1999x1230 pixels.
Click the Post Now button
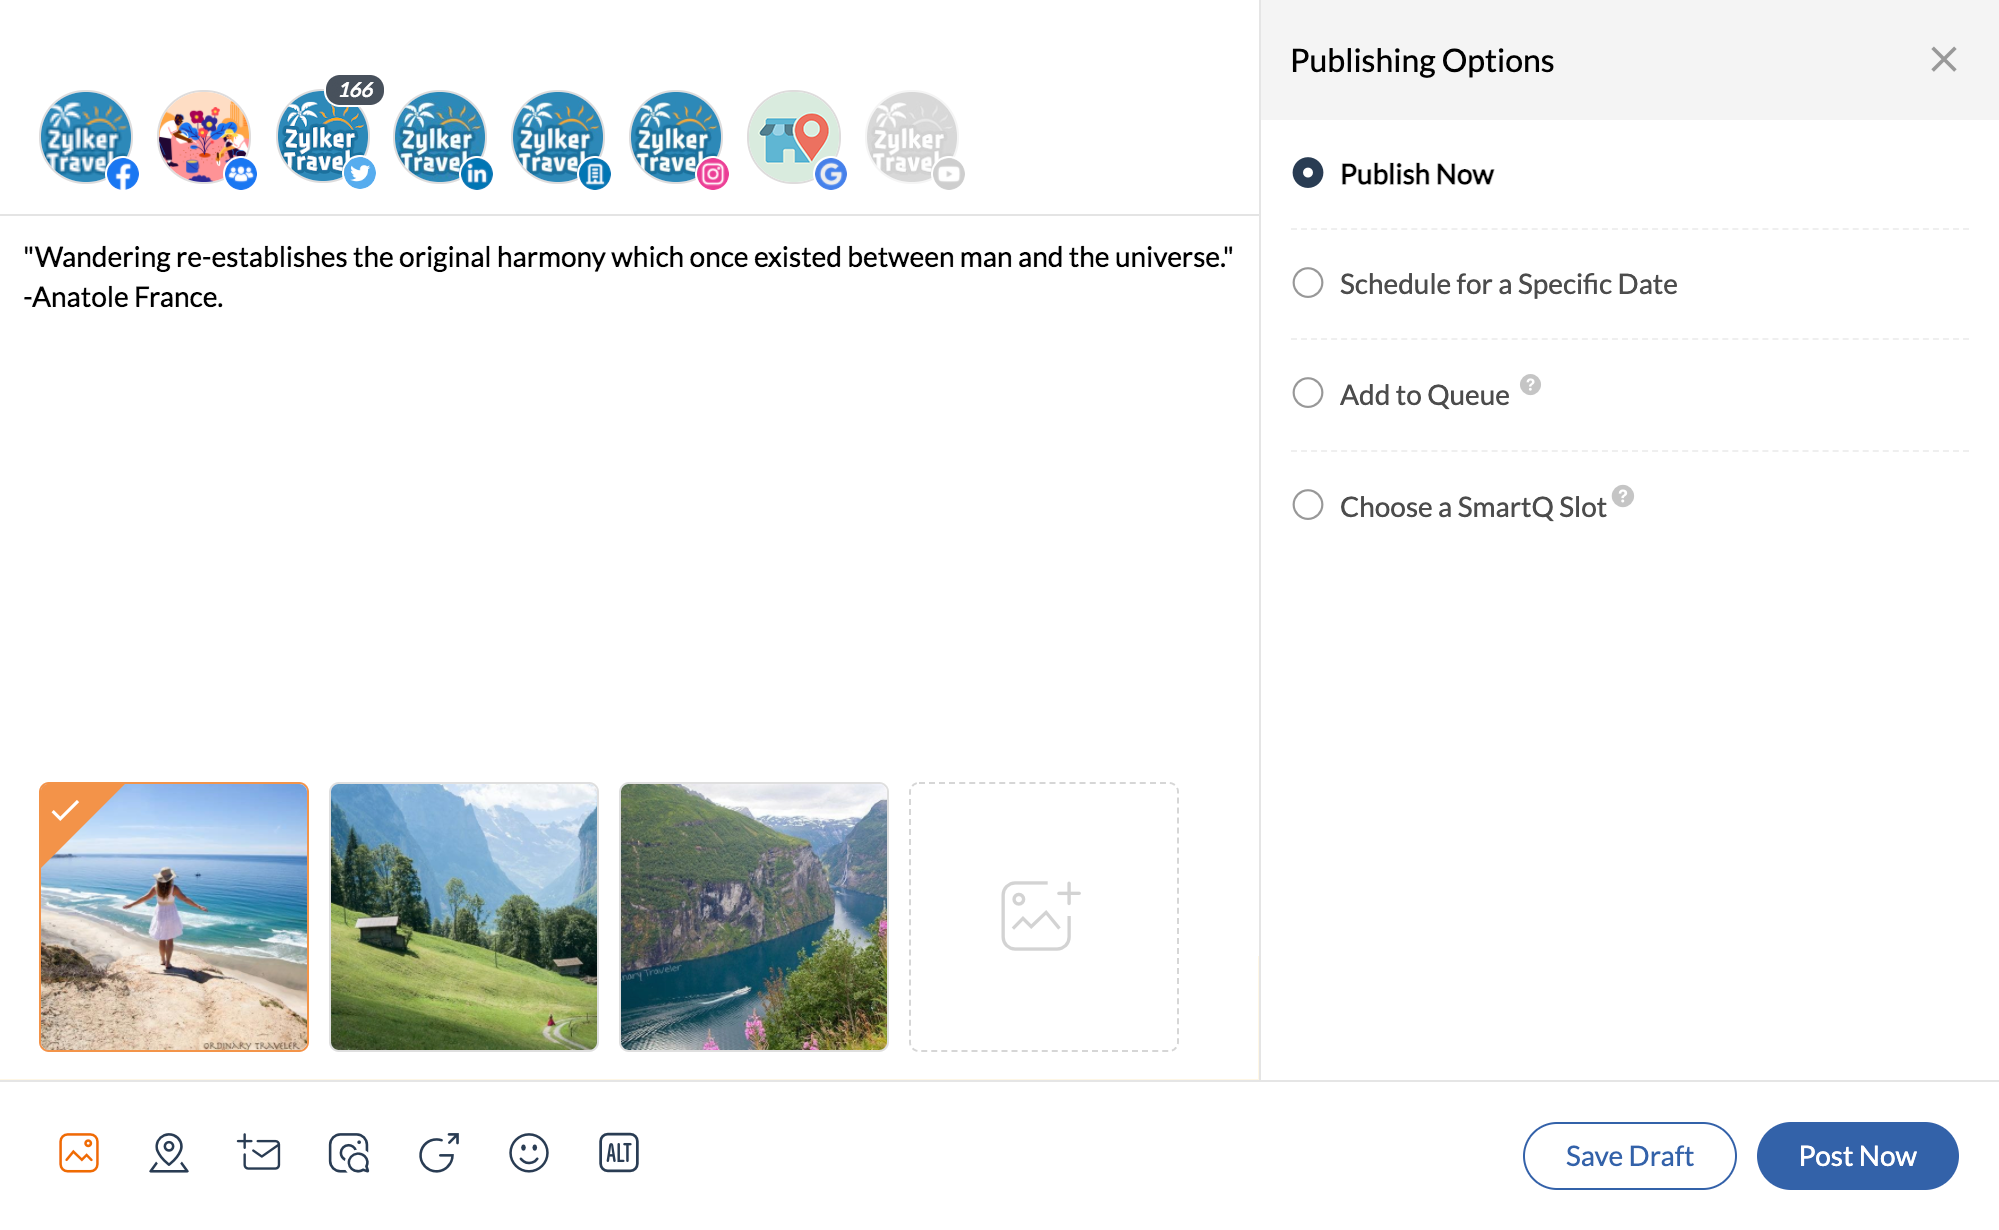1857,1156
